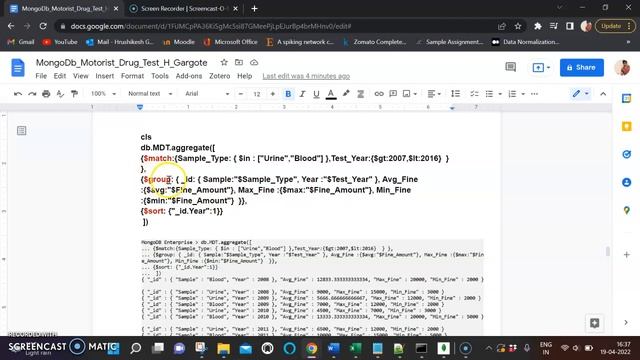Click the browser address bar URL
The width and height of the screenshot is (640, 360).
pyautogui.click(x=211, y=26)
